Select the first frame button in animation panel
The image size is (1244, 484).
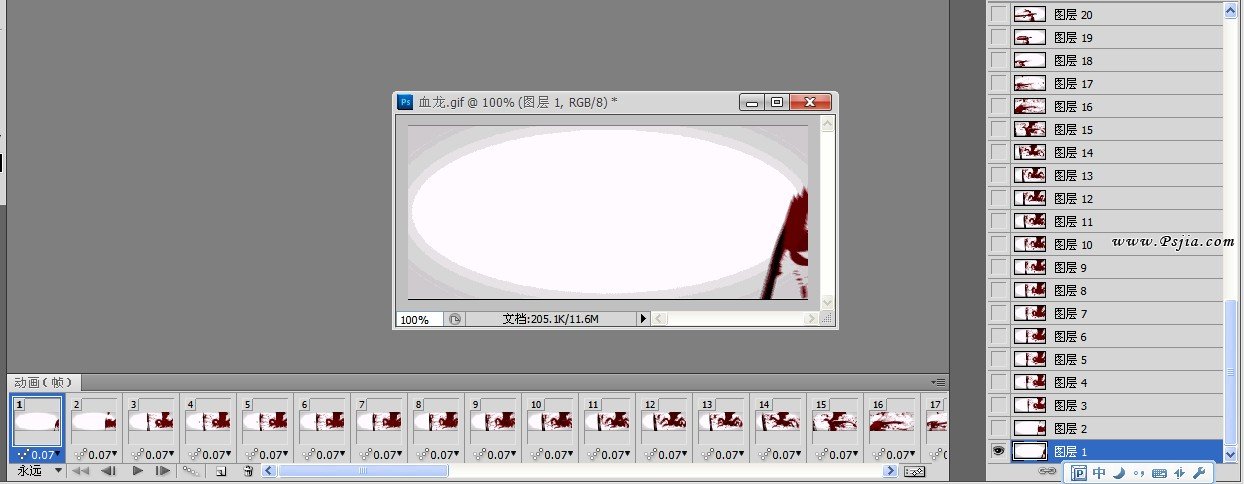(x=81, y=471)
